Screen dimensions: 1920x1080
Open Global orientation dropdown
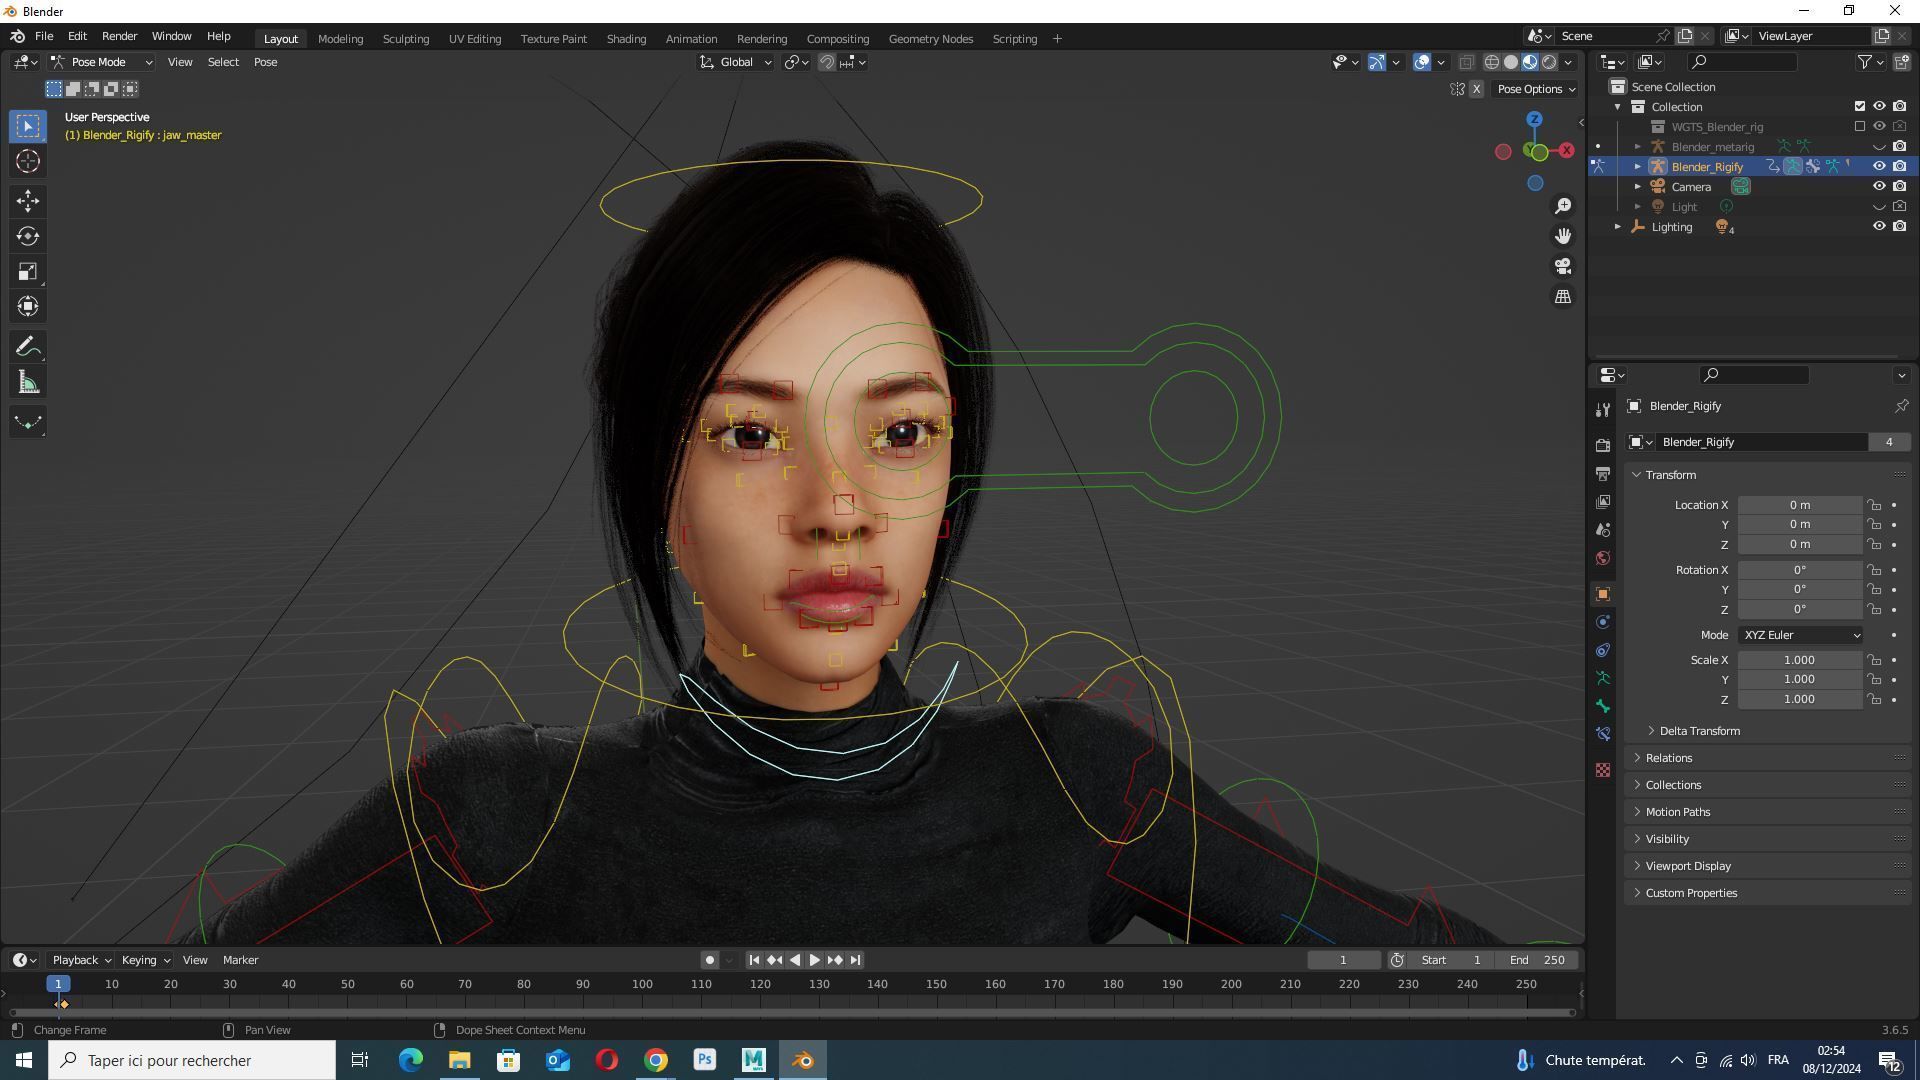click(x=736, y=62)
